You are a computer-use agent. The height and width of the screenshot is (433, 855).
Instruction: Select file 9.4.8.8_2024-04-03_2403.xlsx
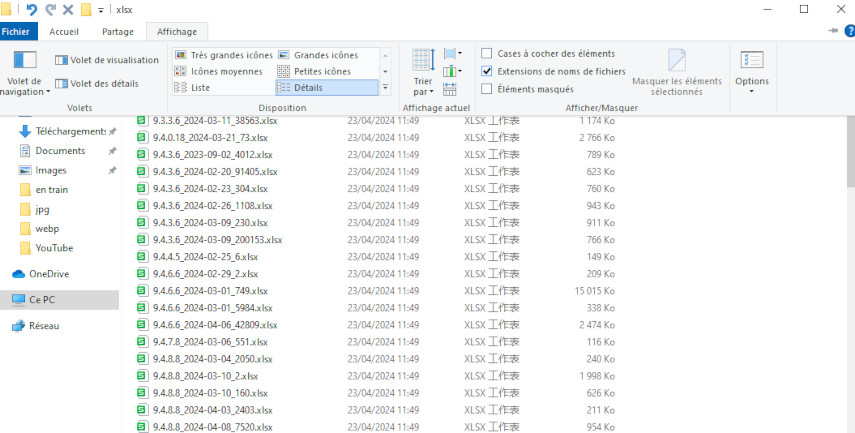click(x=213, y=410)
